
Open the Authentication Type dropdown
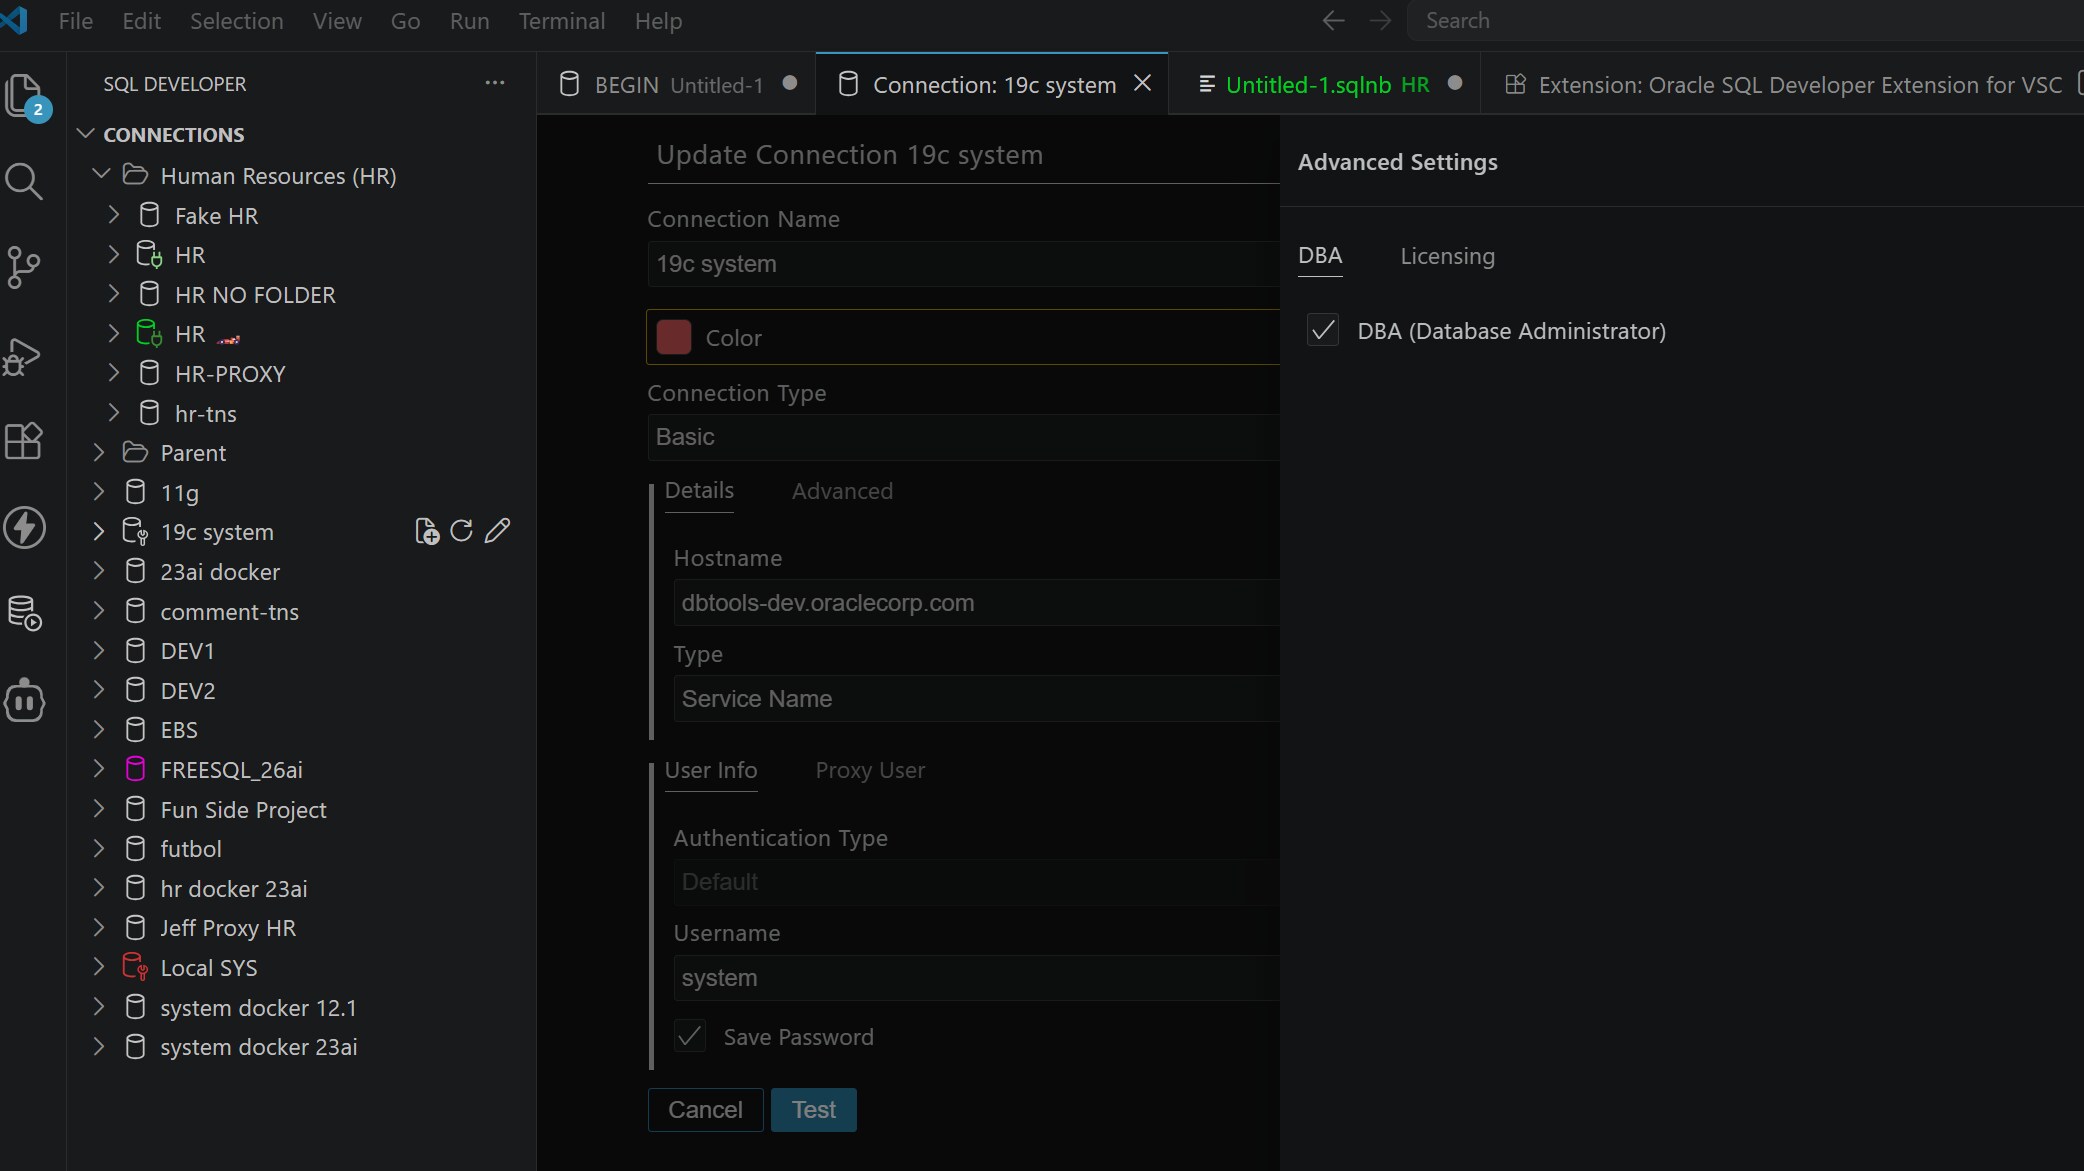click(x=976, y=882)
